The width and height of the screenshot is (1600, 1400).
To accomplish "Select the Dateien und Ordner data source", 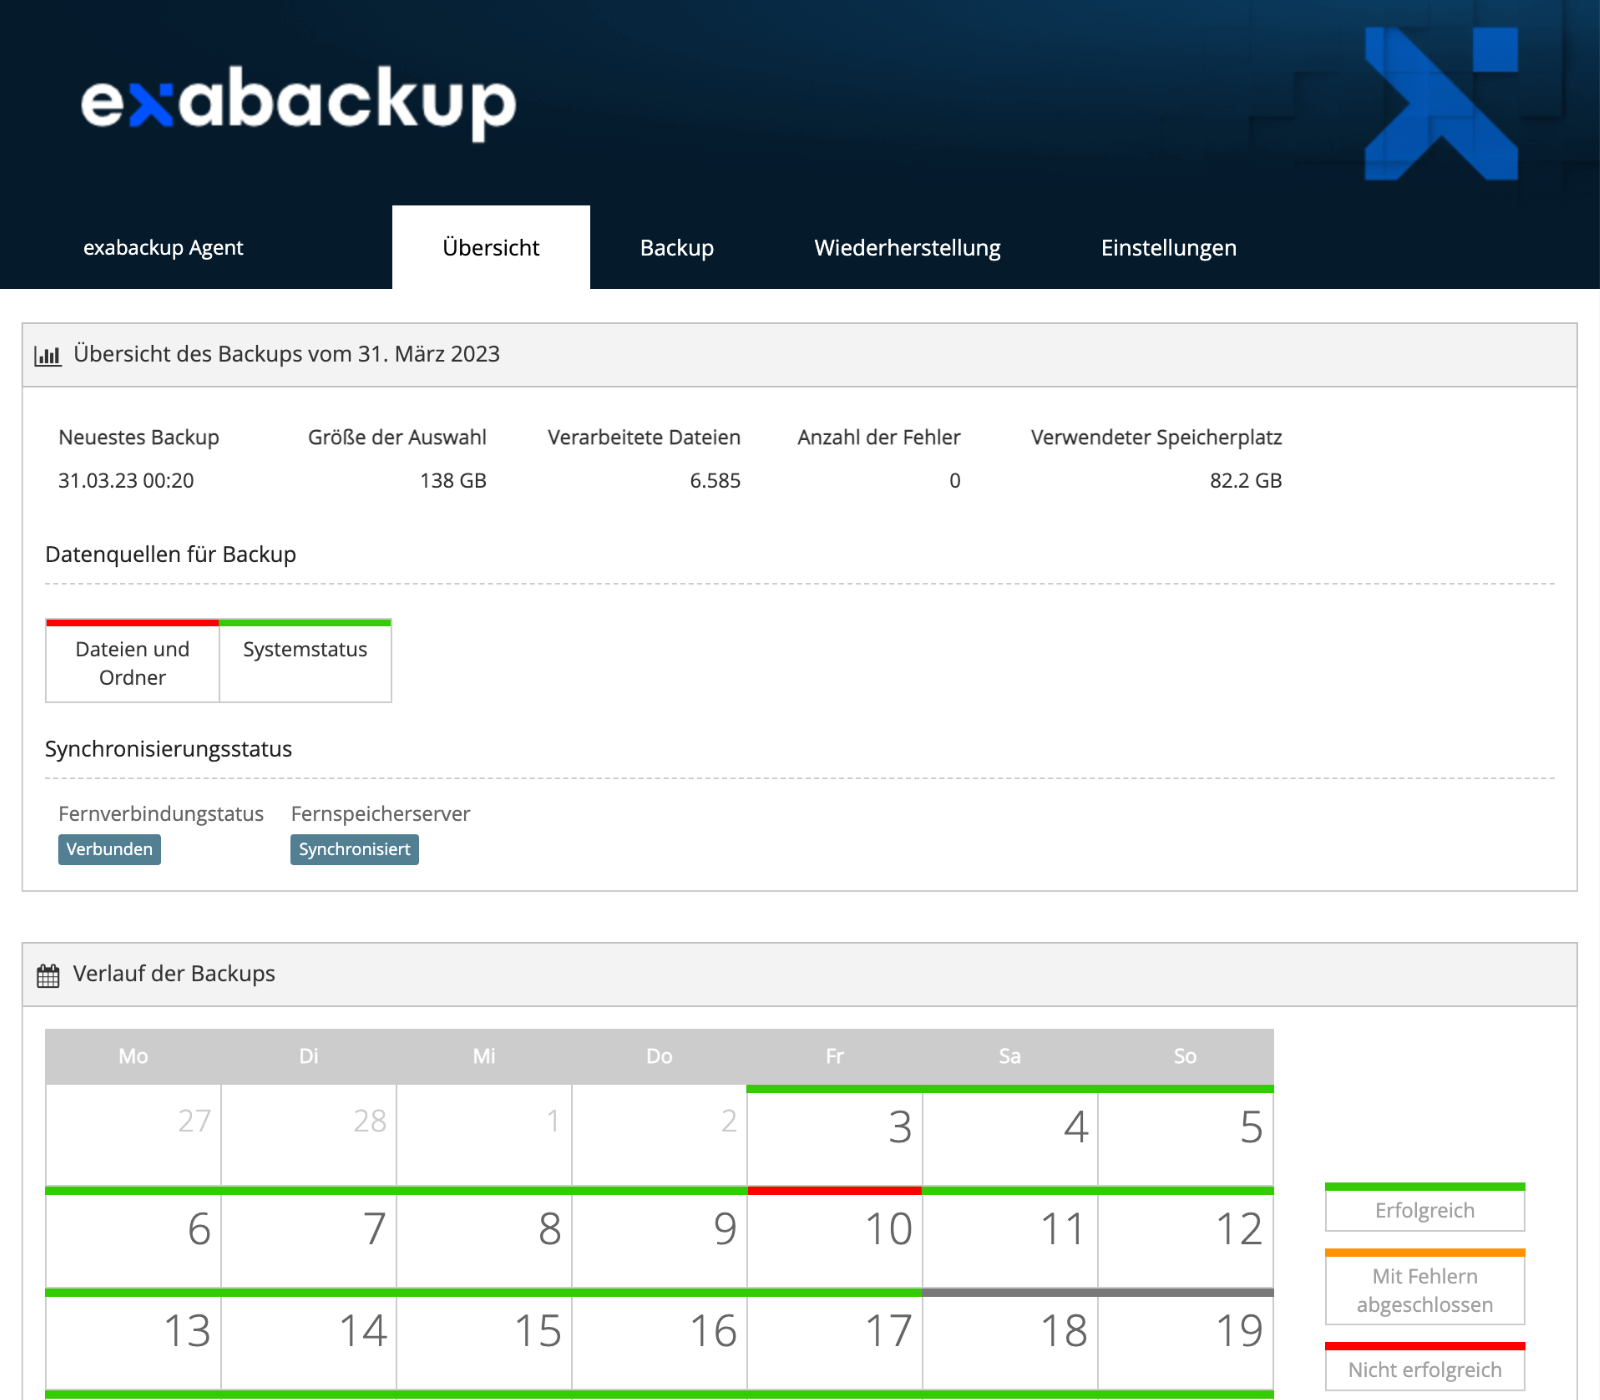I will 132,662.
